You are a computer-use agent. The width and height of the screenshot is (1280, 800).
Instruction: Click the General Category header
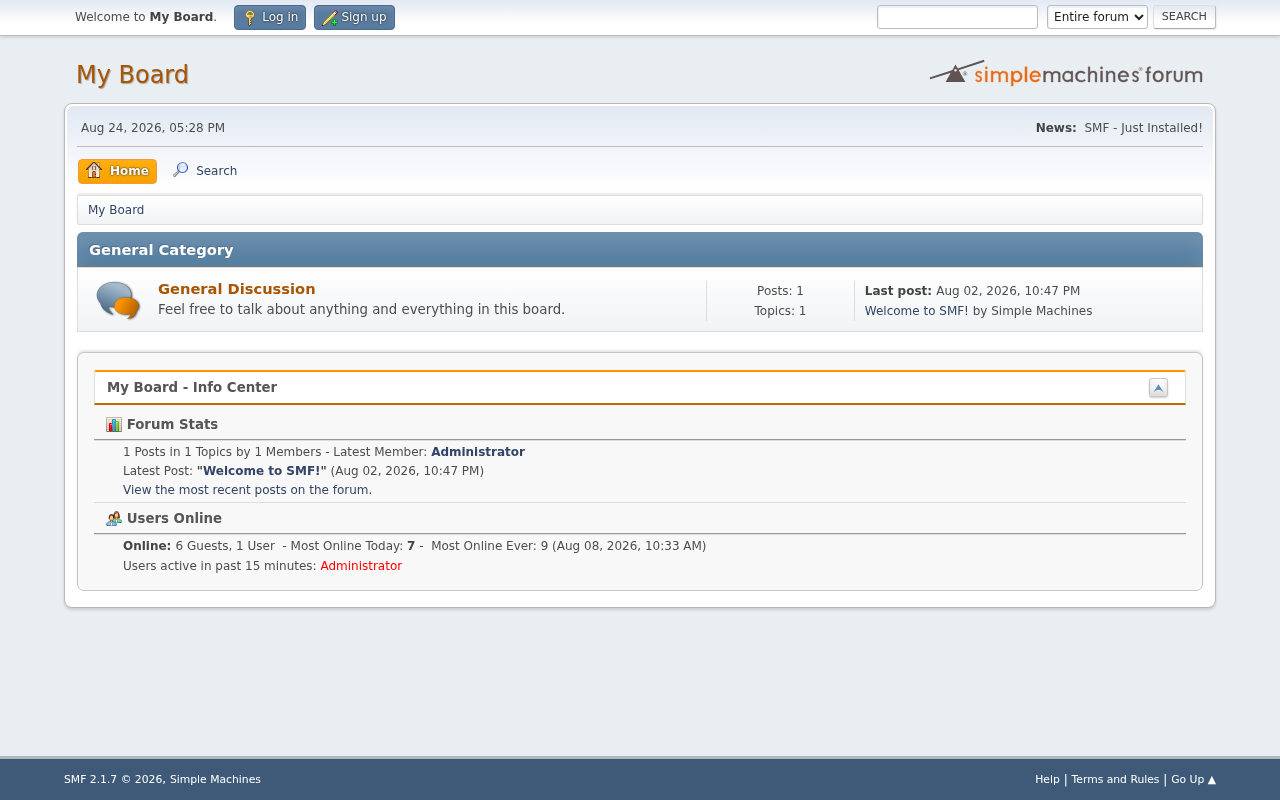pyautogui.click(x=640, y=250)
